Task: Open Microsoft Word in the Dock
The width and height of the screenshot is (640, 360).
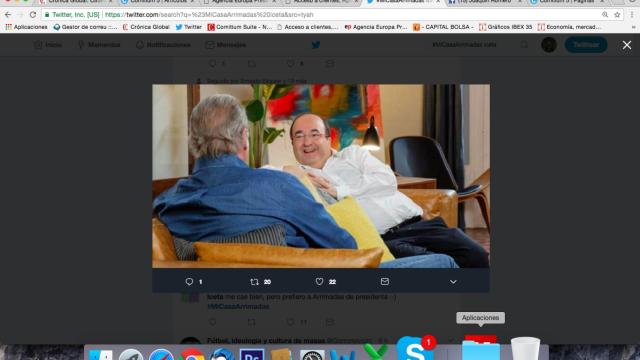Action: click(x=342, y=354)
